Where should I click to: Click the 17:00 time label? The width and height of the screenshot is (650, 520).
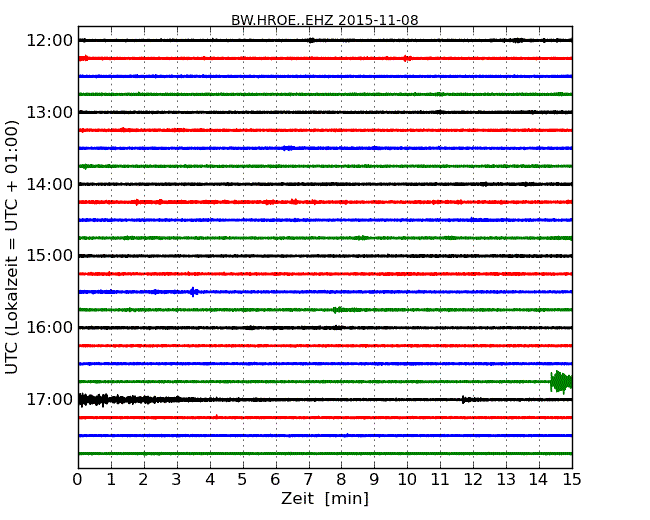coord(50,399)
